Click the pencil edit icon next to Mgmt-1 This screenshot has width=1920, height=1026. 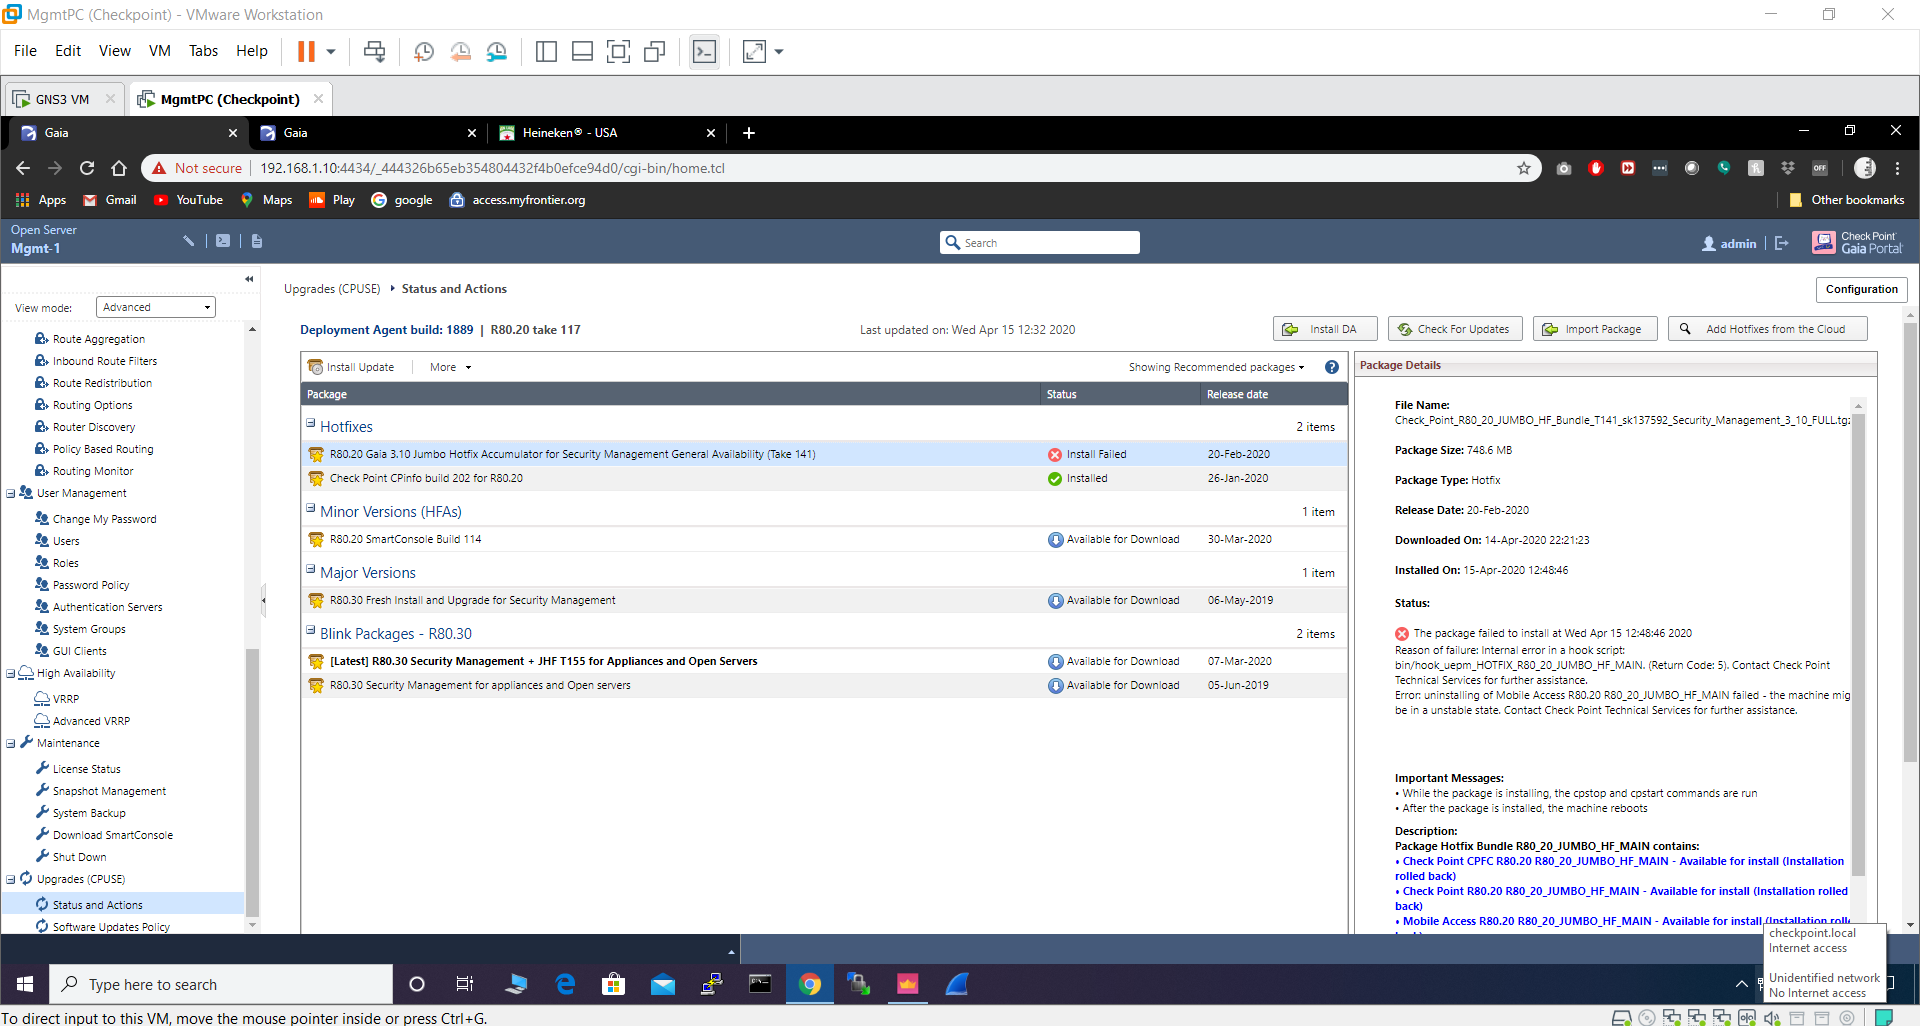[x=188, y=240]
